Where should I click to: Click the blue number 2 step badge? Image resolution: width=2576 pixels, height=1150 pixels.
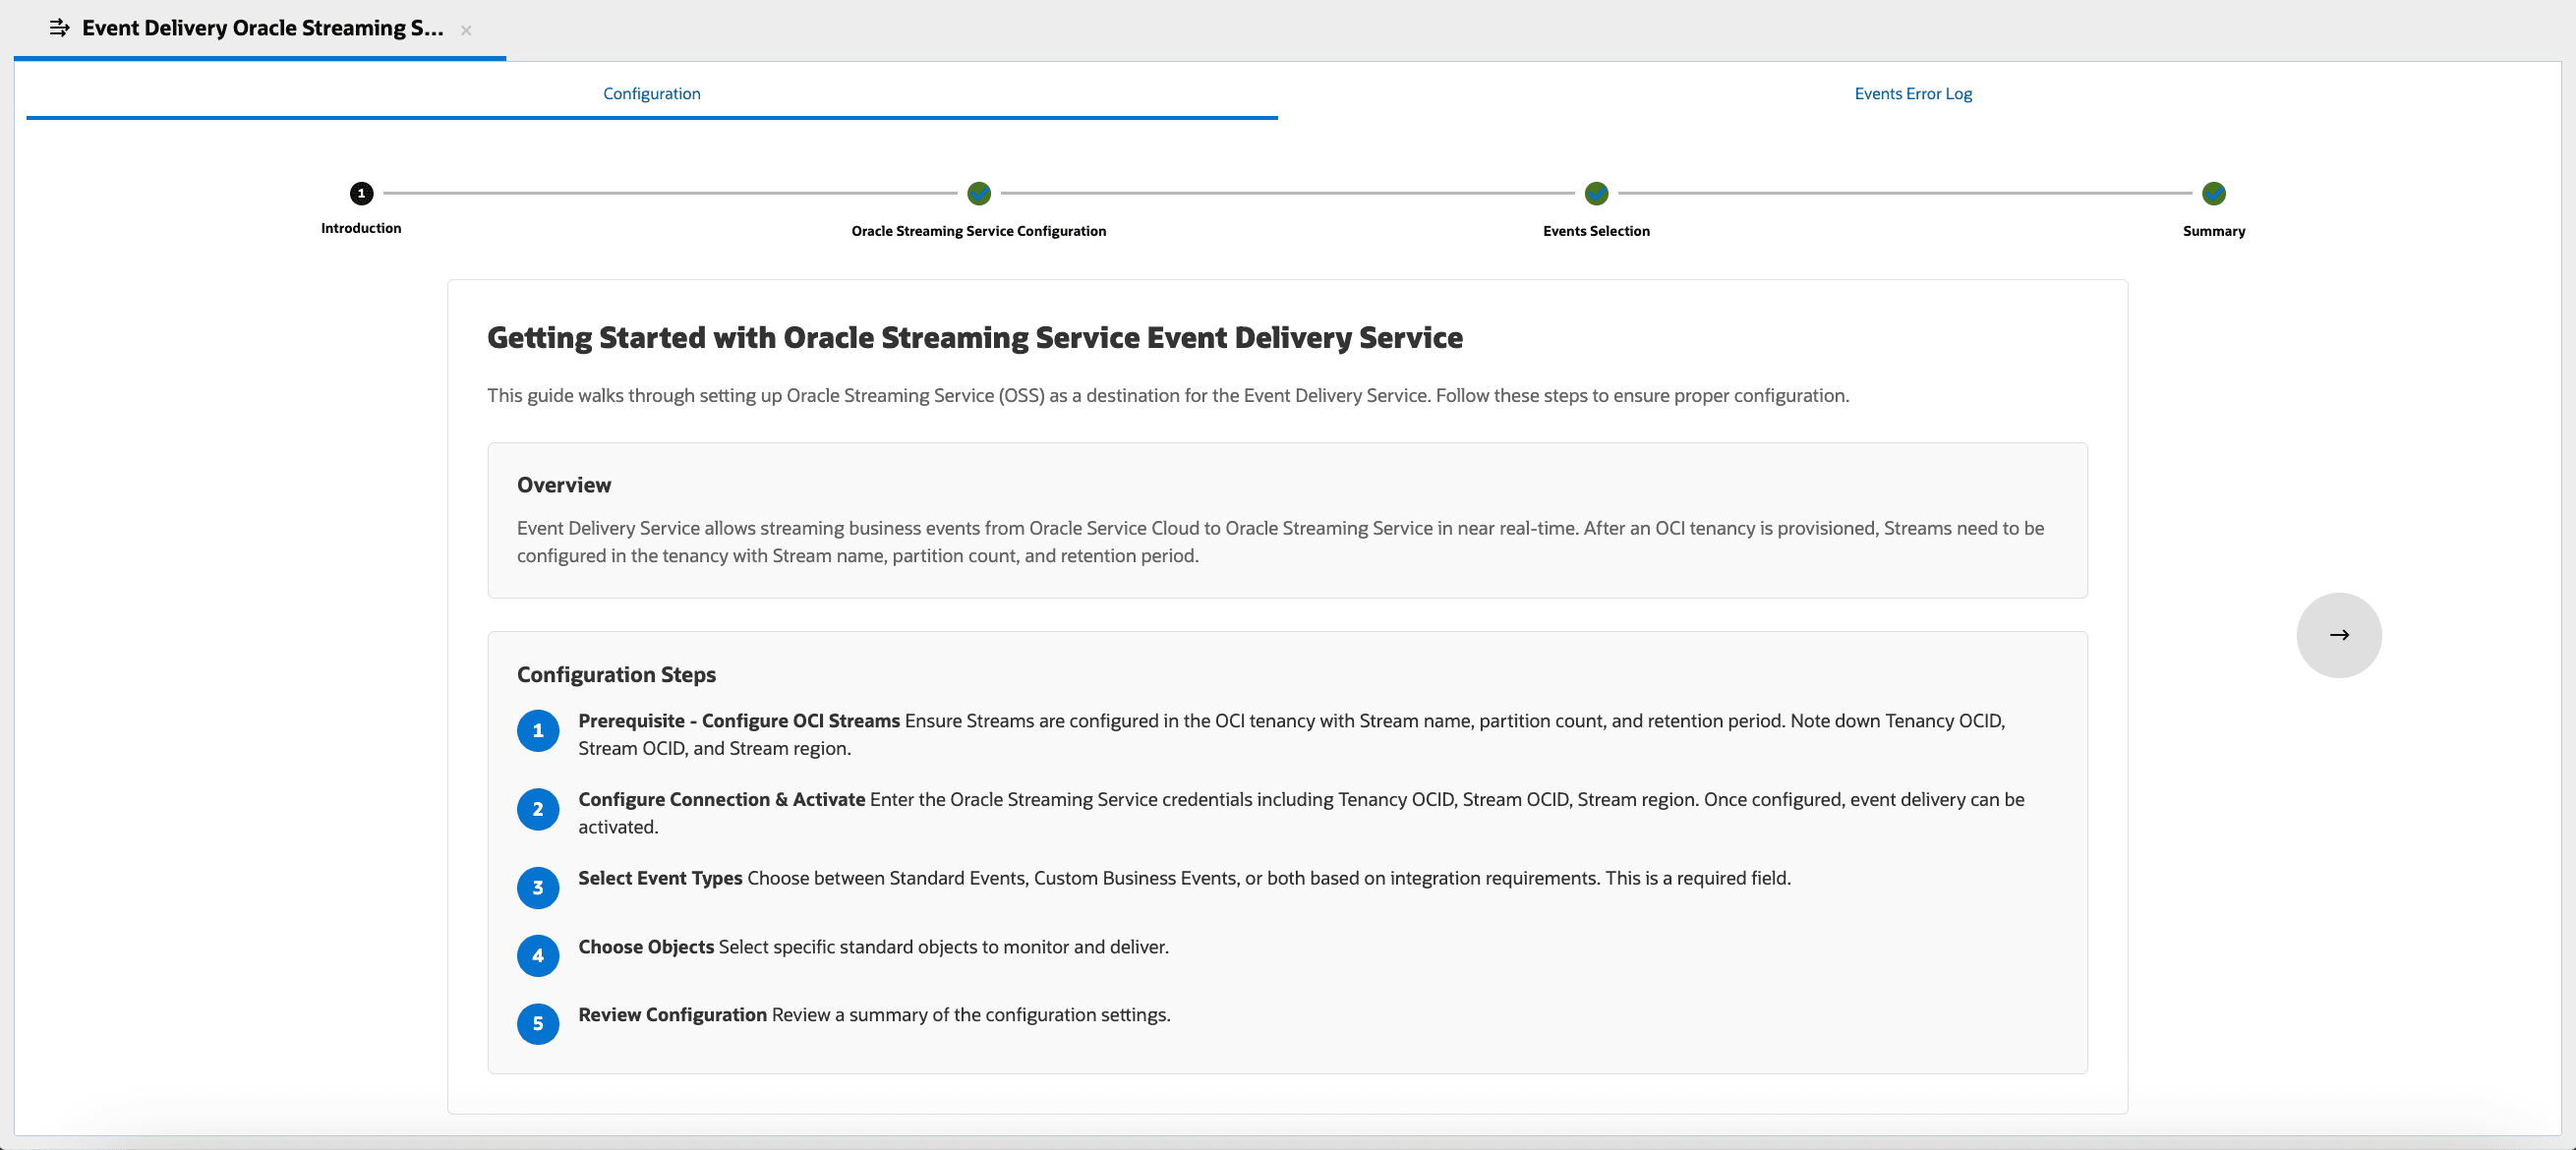(x=537, y=809)
